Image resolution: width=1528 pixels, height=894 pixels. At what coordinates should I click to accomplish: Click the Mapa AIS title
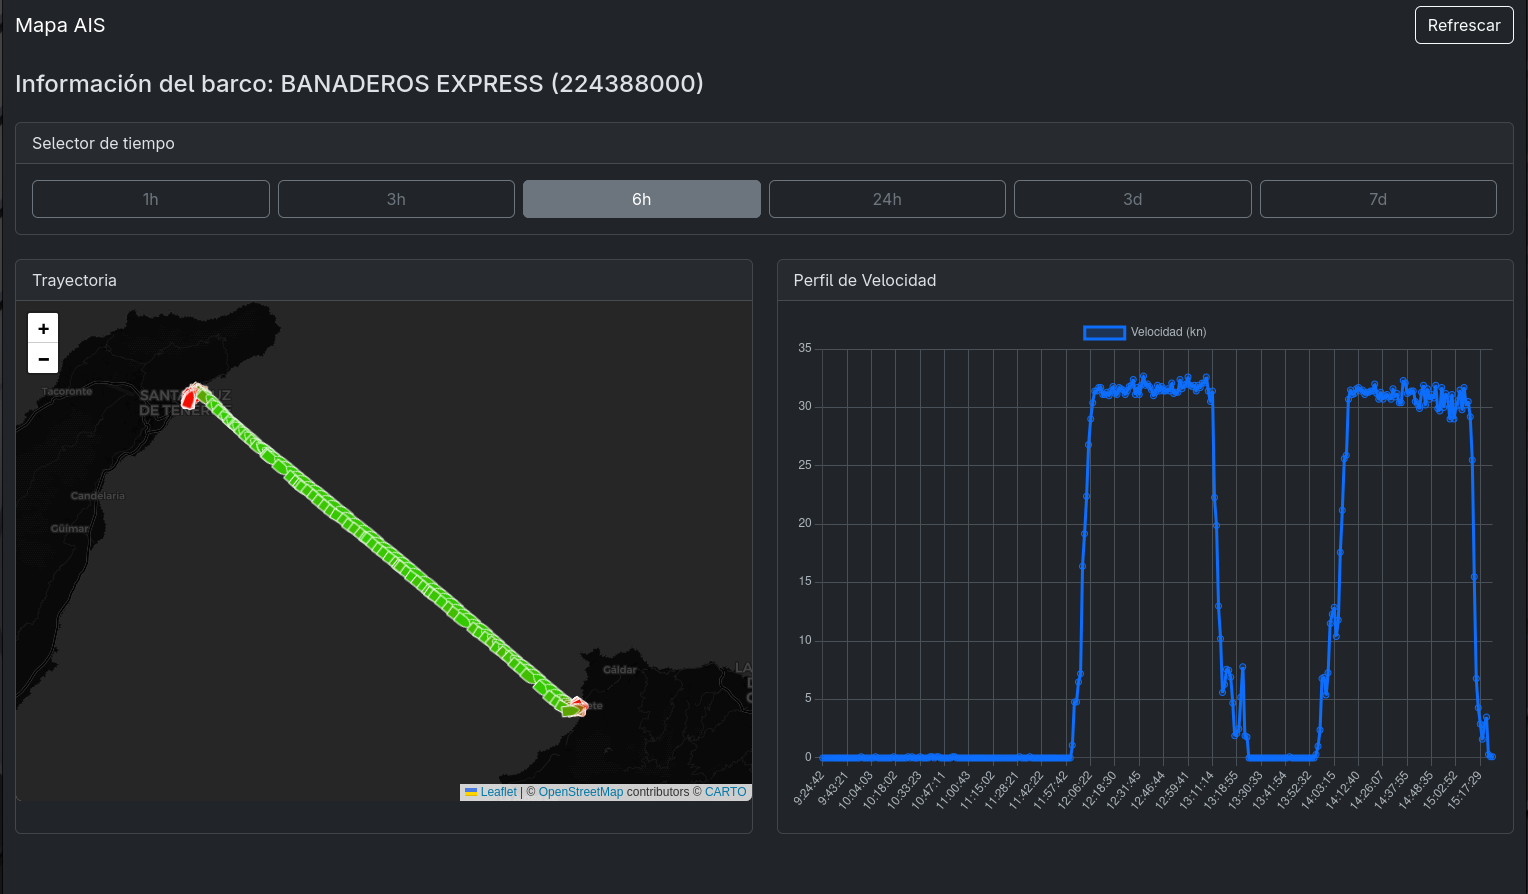pyautogui.click(x=60, y=25)
